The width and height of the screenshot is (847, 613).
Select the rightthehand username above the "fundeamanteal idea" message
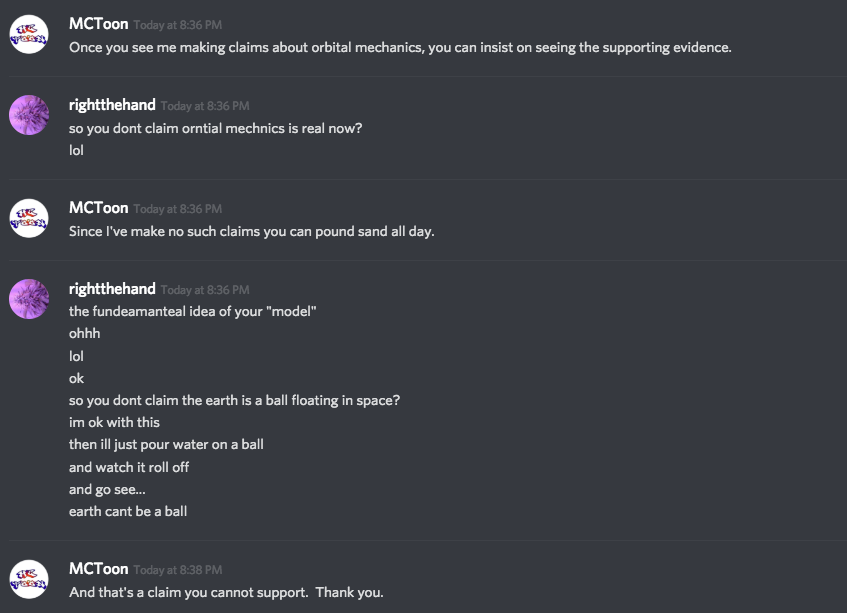click(x=112, y=289)
